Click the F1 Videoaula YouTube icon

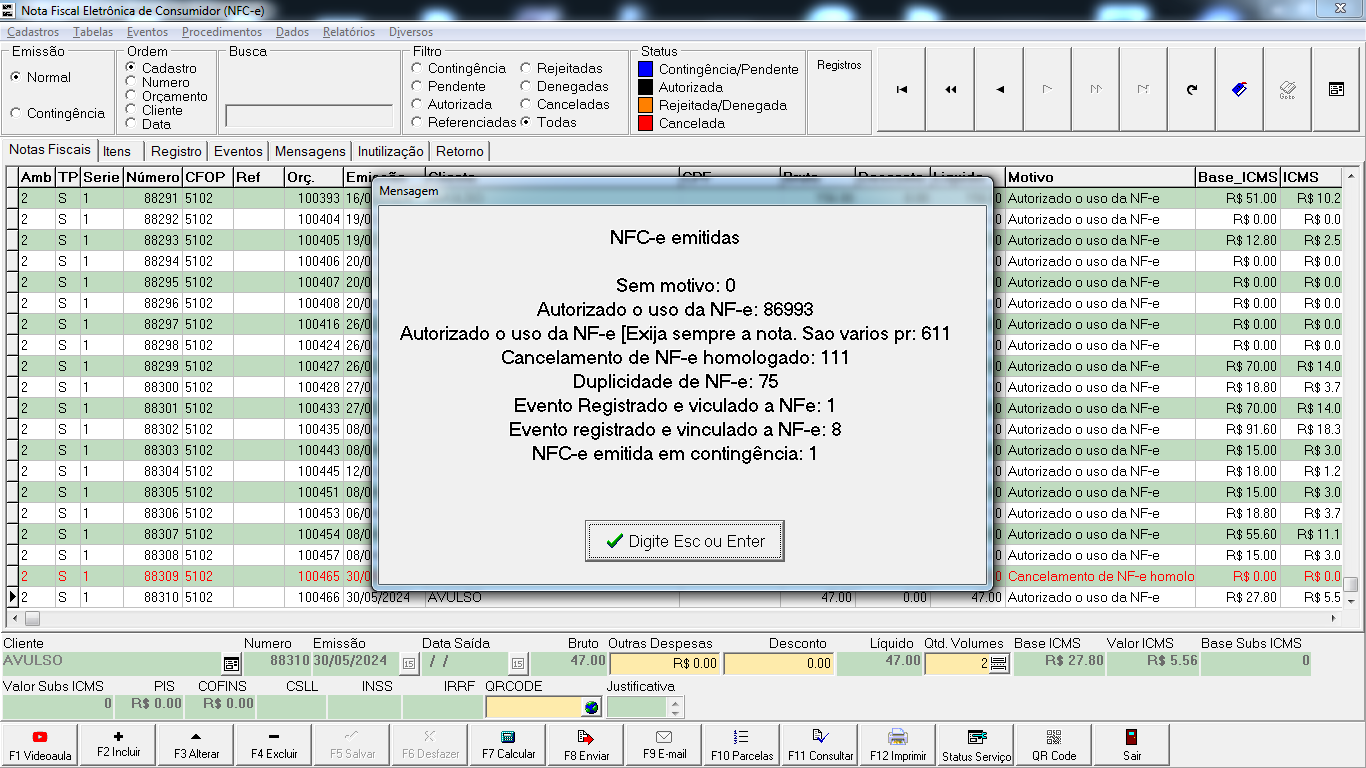40,738
